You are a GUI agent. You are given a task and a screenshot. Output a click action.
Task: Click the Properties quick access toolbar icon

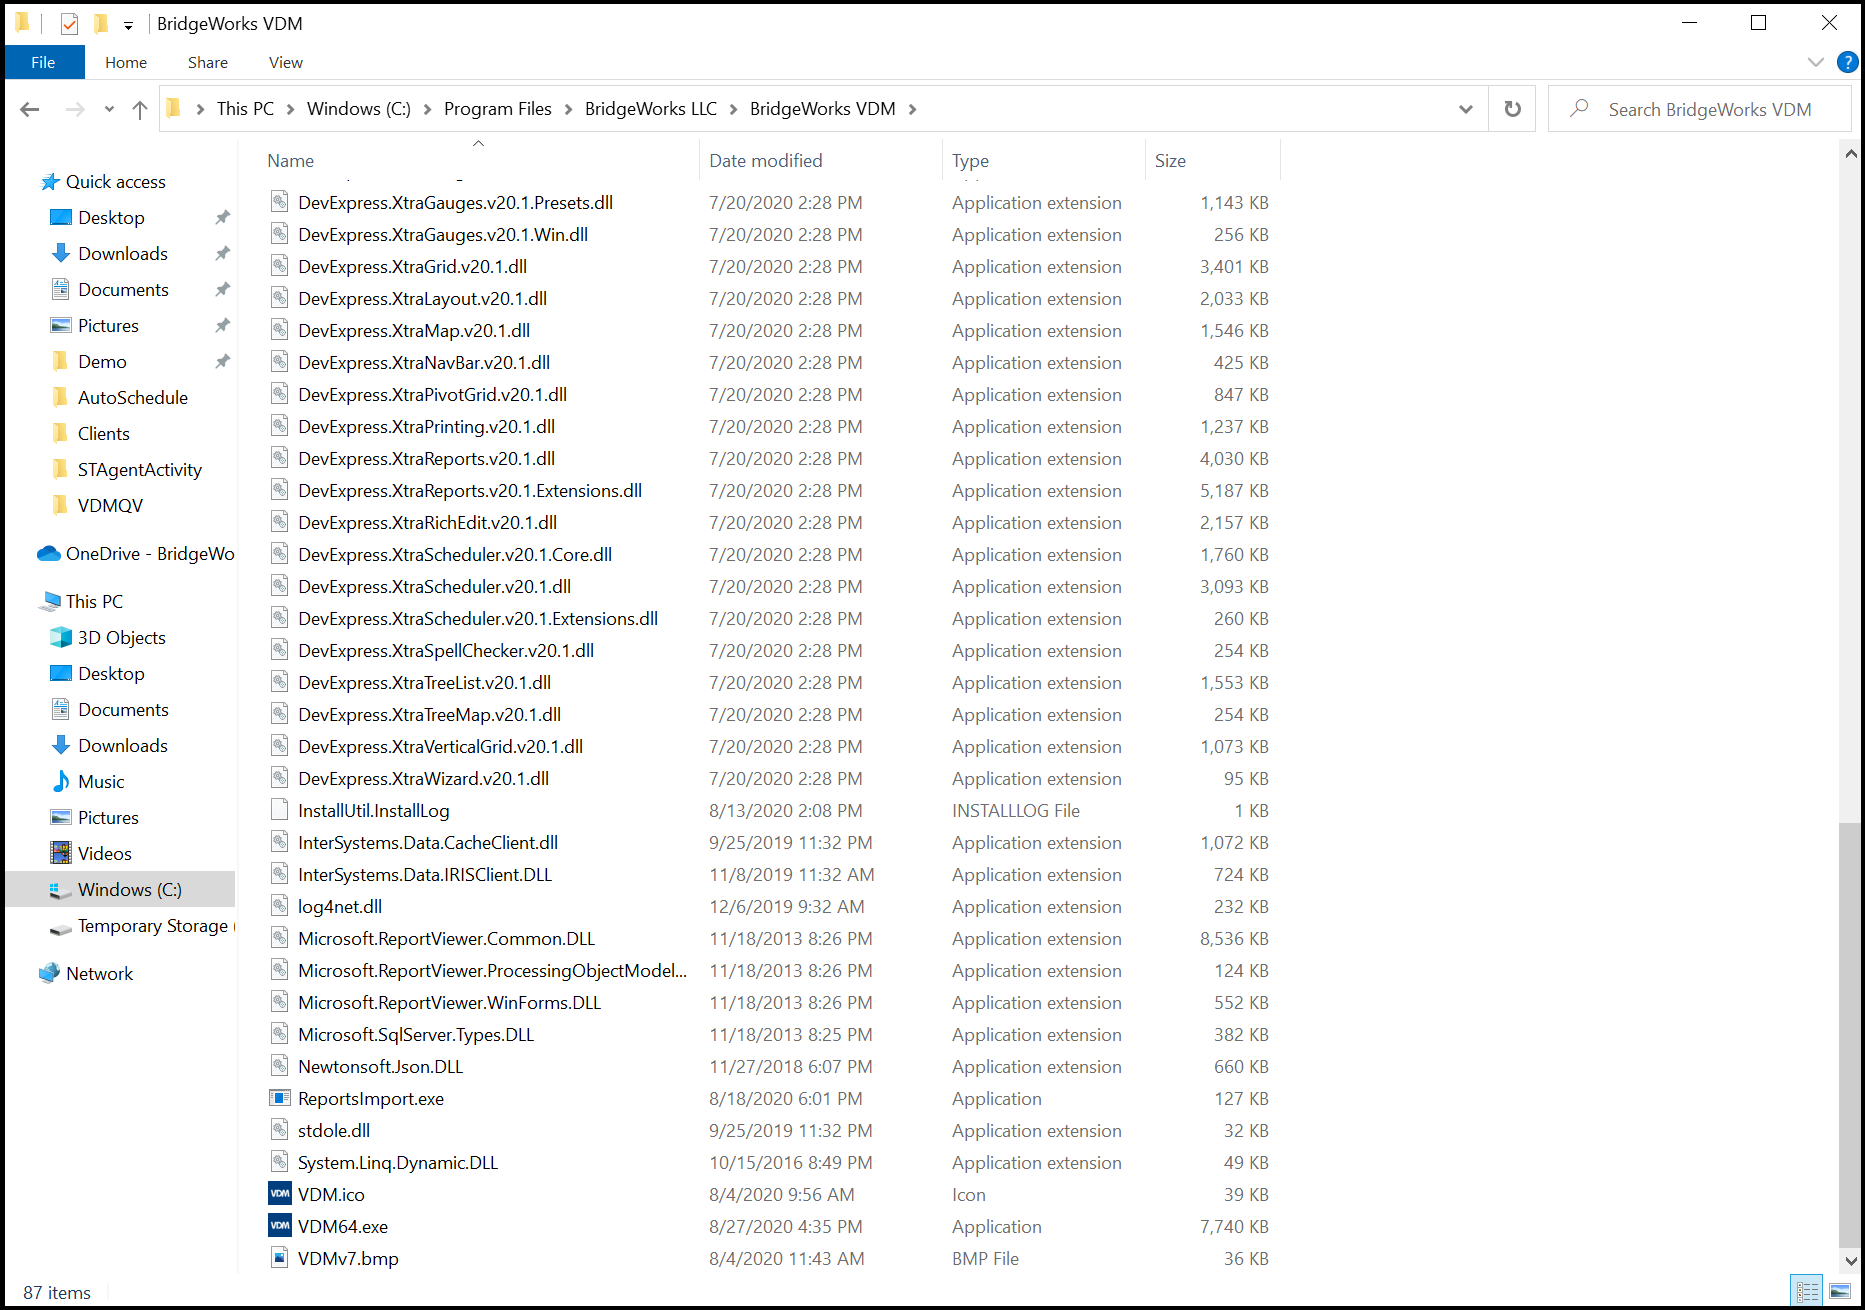[x=69, y=23]
